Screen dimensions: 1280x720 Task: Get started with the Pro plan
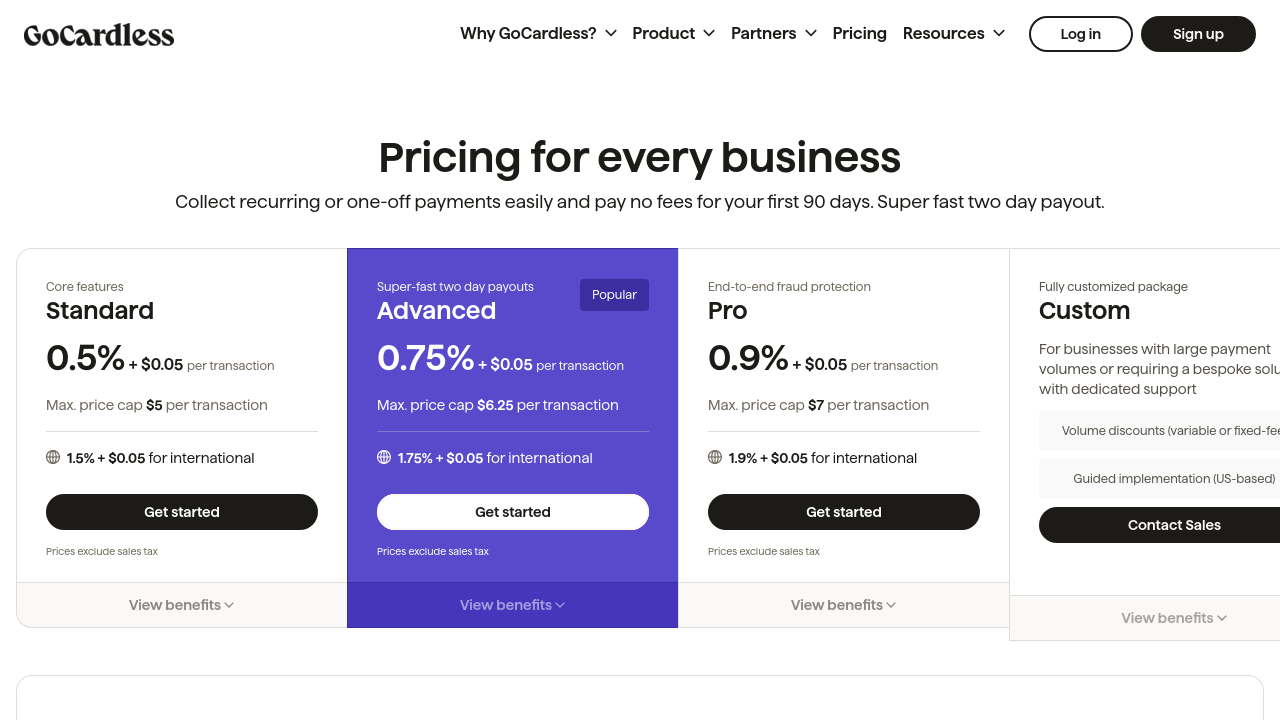[844, 512]
